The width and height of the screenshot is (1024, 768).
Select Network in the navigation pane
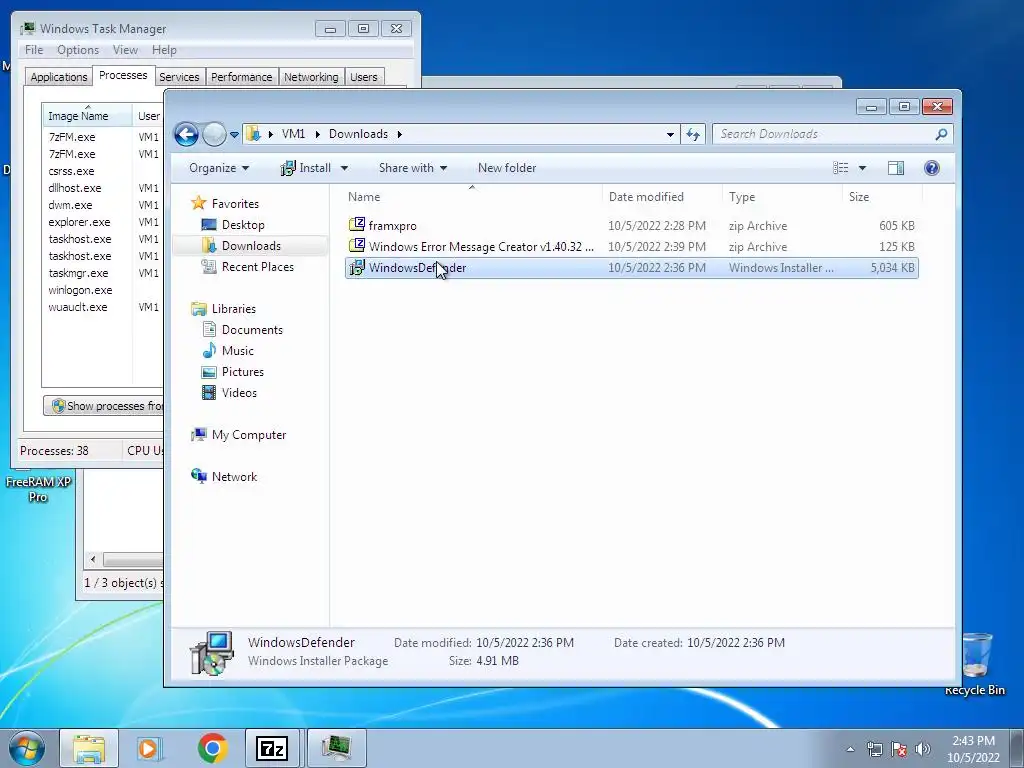pyautogui.click(x=234, y=477)
